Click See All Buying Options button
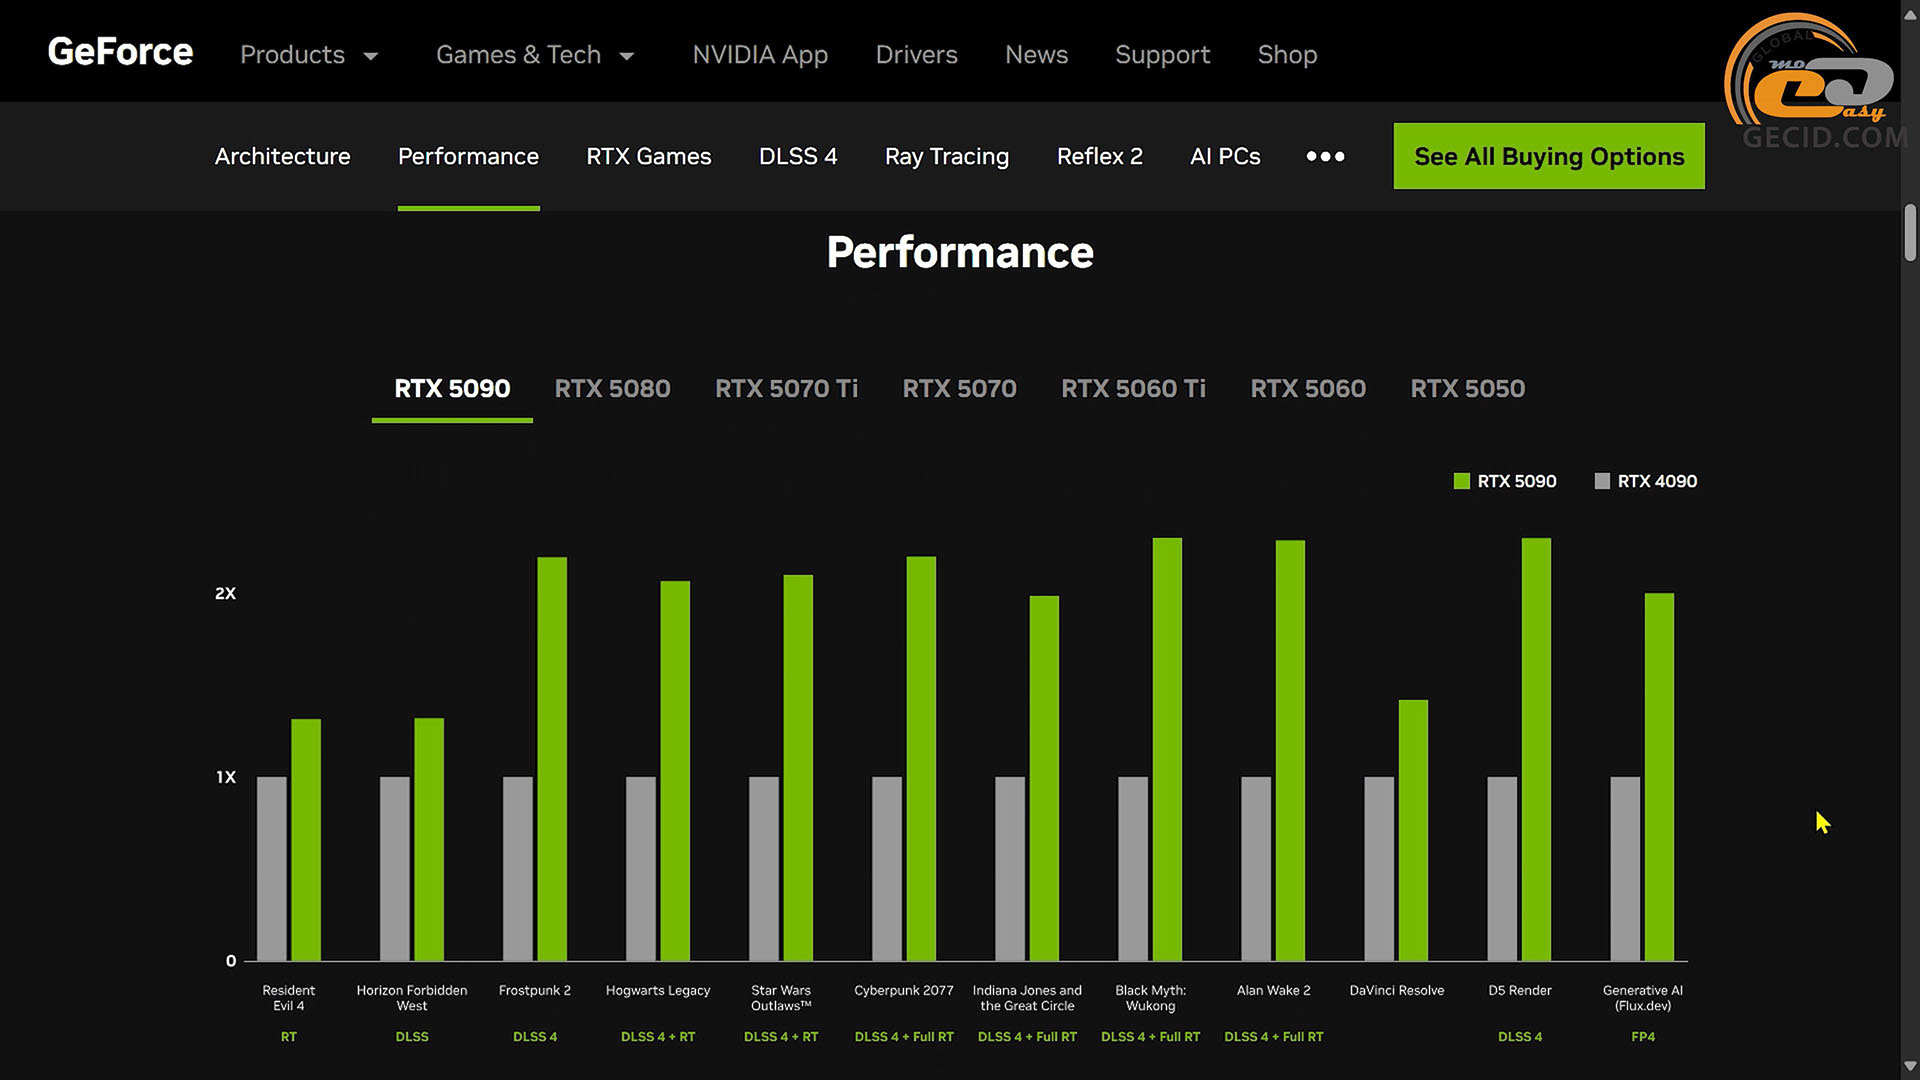Image resolution: width=1920 pixels, height=1080 pixels. (x=1549, y=156)
